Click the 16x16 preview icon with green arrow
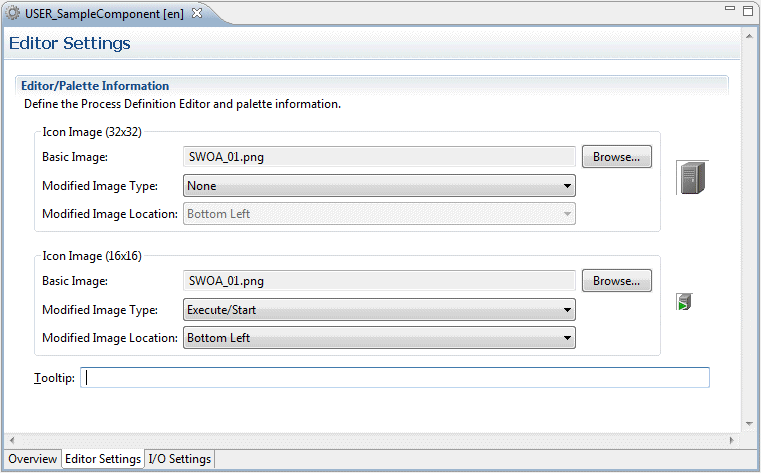761x473 pixels. pyautogui.click(x=684, y=302)
